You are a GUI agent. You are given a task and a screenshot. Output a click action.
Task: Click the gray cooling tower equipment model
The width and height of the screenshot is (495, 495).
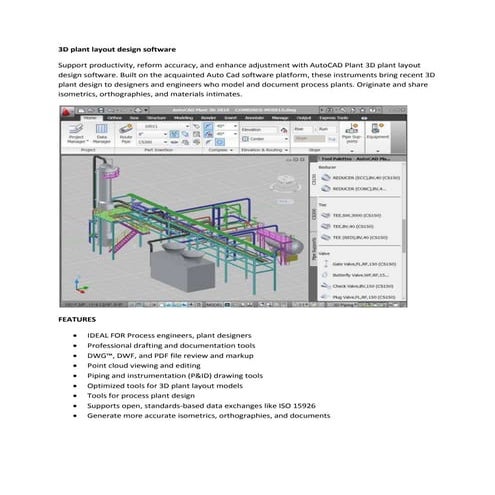tap(182, 268)
